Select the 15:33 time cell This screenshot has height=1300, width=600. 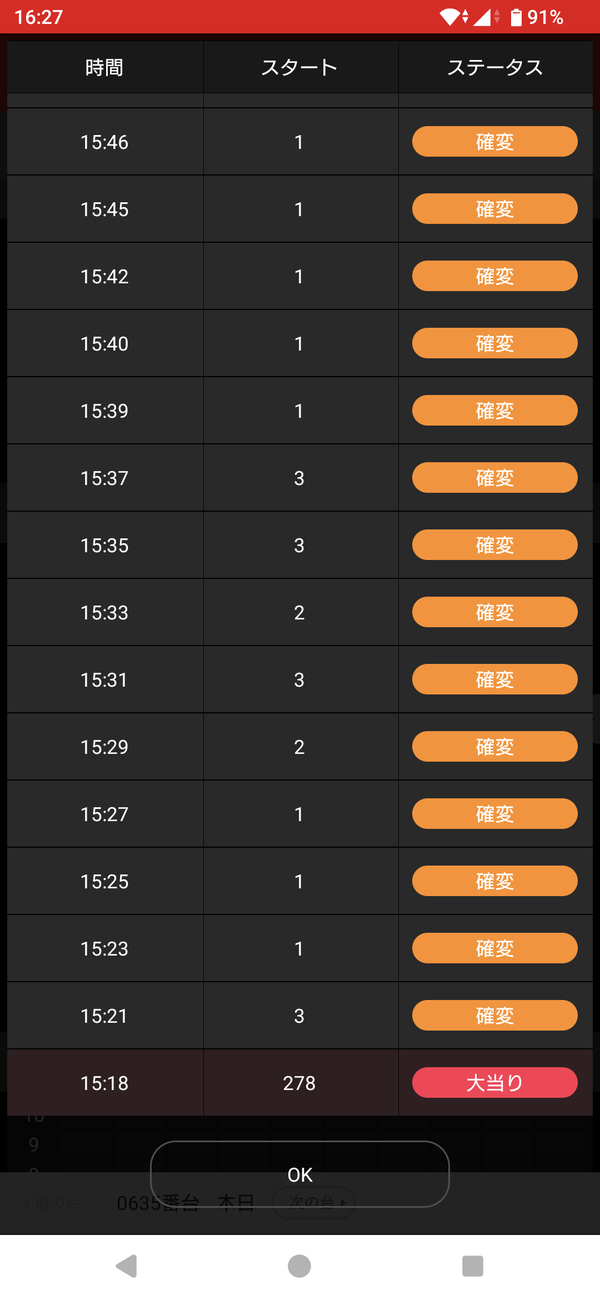pyautogui.click(x=105, y=612)
